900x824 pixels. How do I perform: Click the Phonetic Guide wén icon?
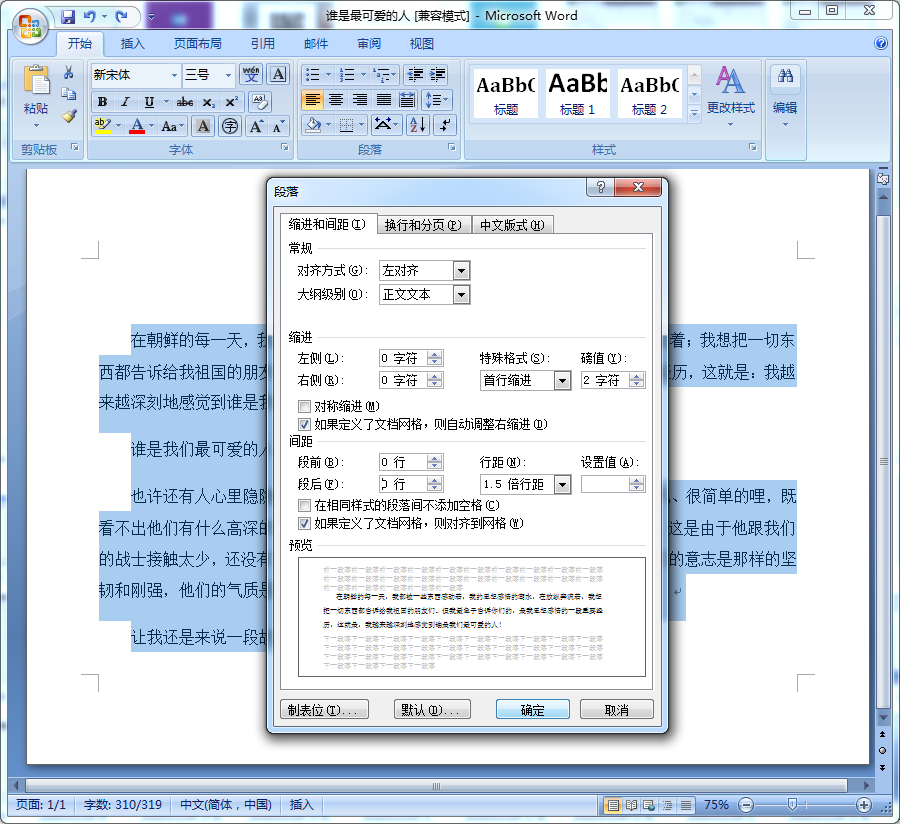(251, 75)
